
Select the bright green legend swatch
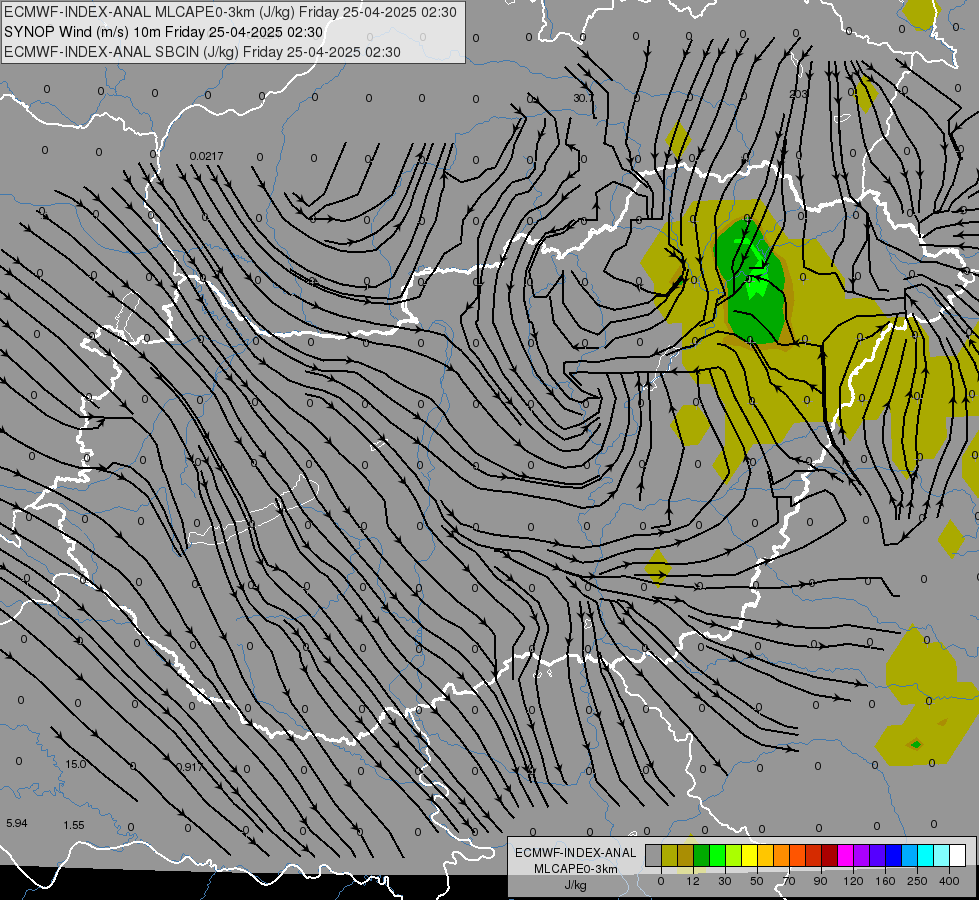pyautogui.click(x=717, y=855)
